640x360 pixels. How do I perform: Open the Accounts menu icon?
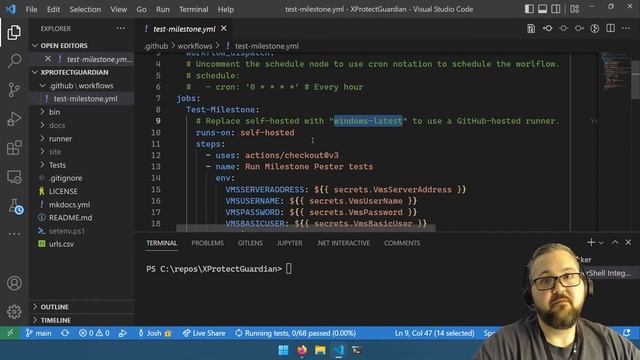pos(14,283)
